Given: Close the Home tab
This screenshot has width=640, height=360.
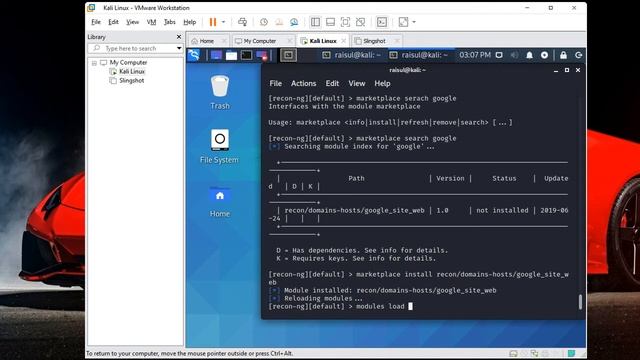Looking at the screenshot, I should point(224,41).
